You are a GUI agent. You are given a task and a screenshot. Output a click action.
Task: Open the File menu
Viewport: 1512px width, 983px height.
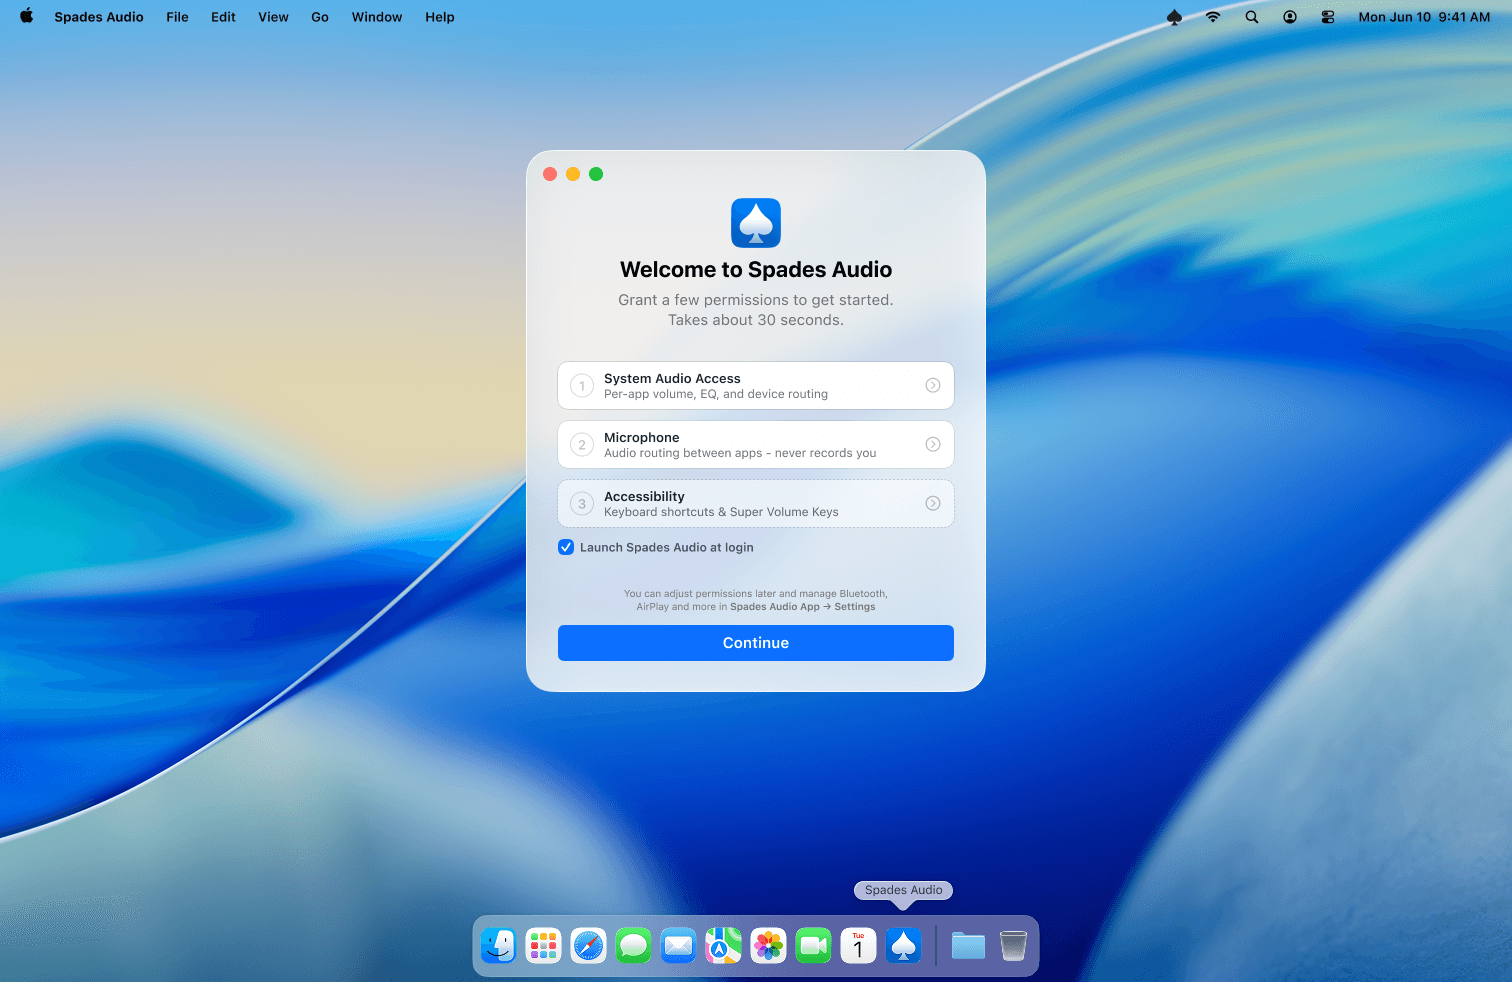pos(177,17)
